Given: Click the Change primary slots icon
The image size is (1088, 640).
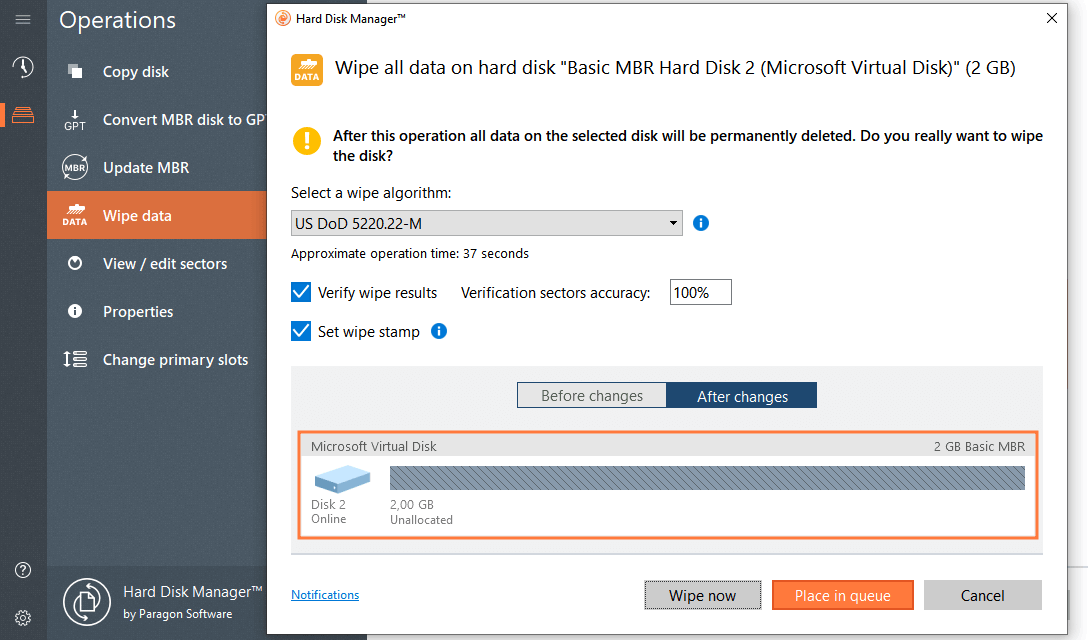Looking at the screenshot, I should [x=75, y=359].
